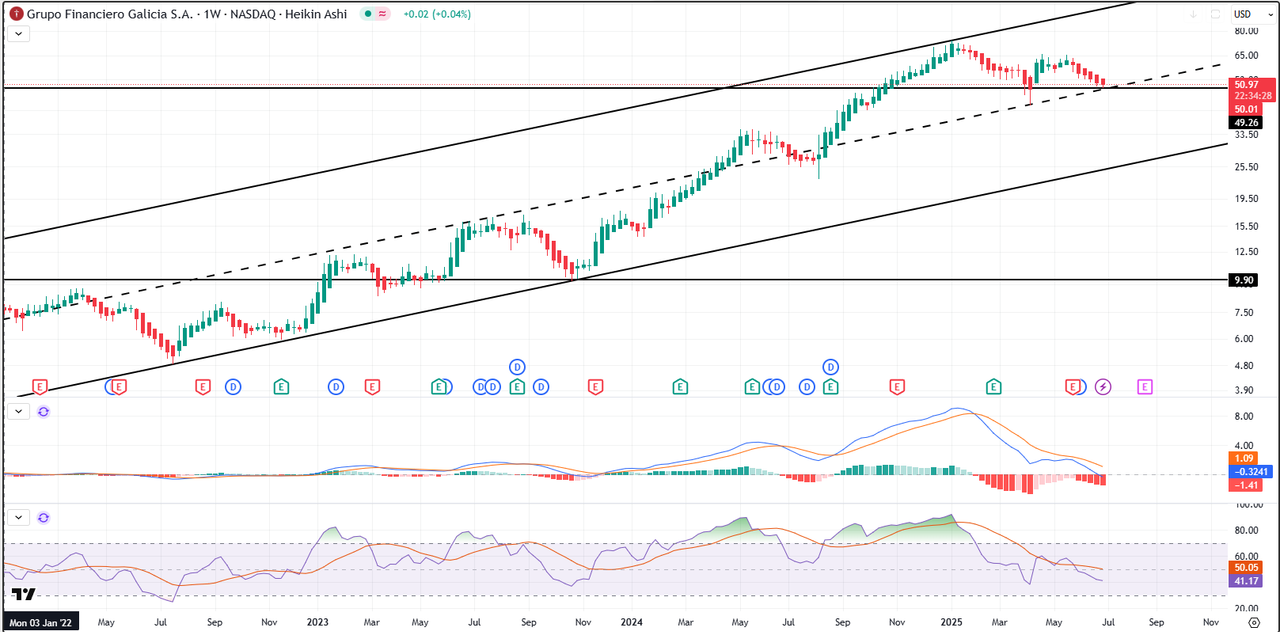The height and width of the screenshot is (632, 1280).
Task: Open the leftmost red earnings E marker
Action: (x=40, y=386)
